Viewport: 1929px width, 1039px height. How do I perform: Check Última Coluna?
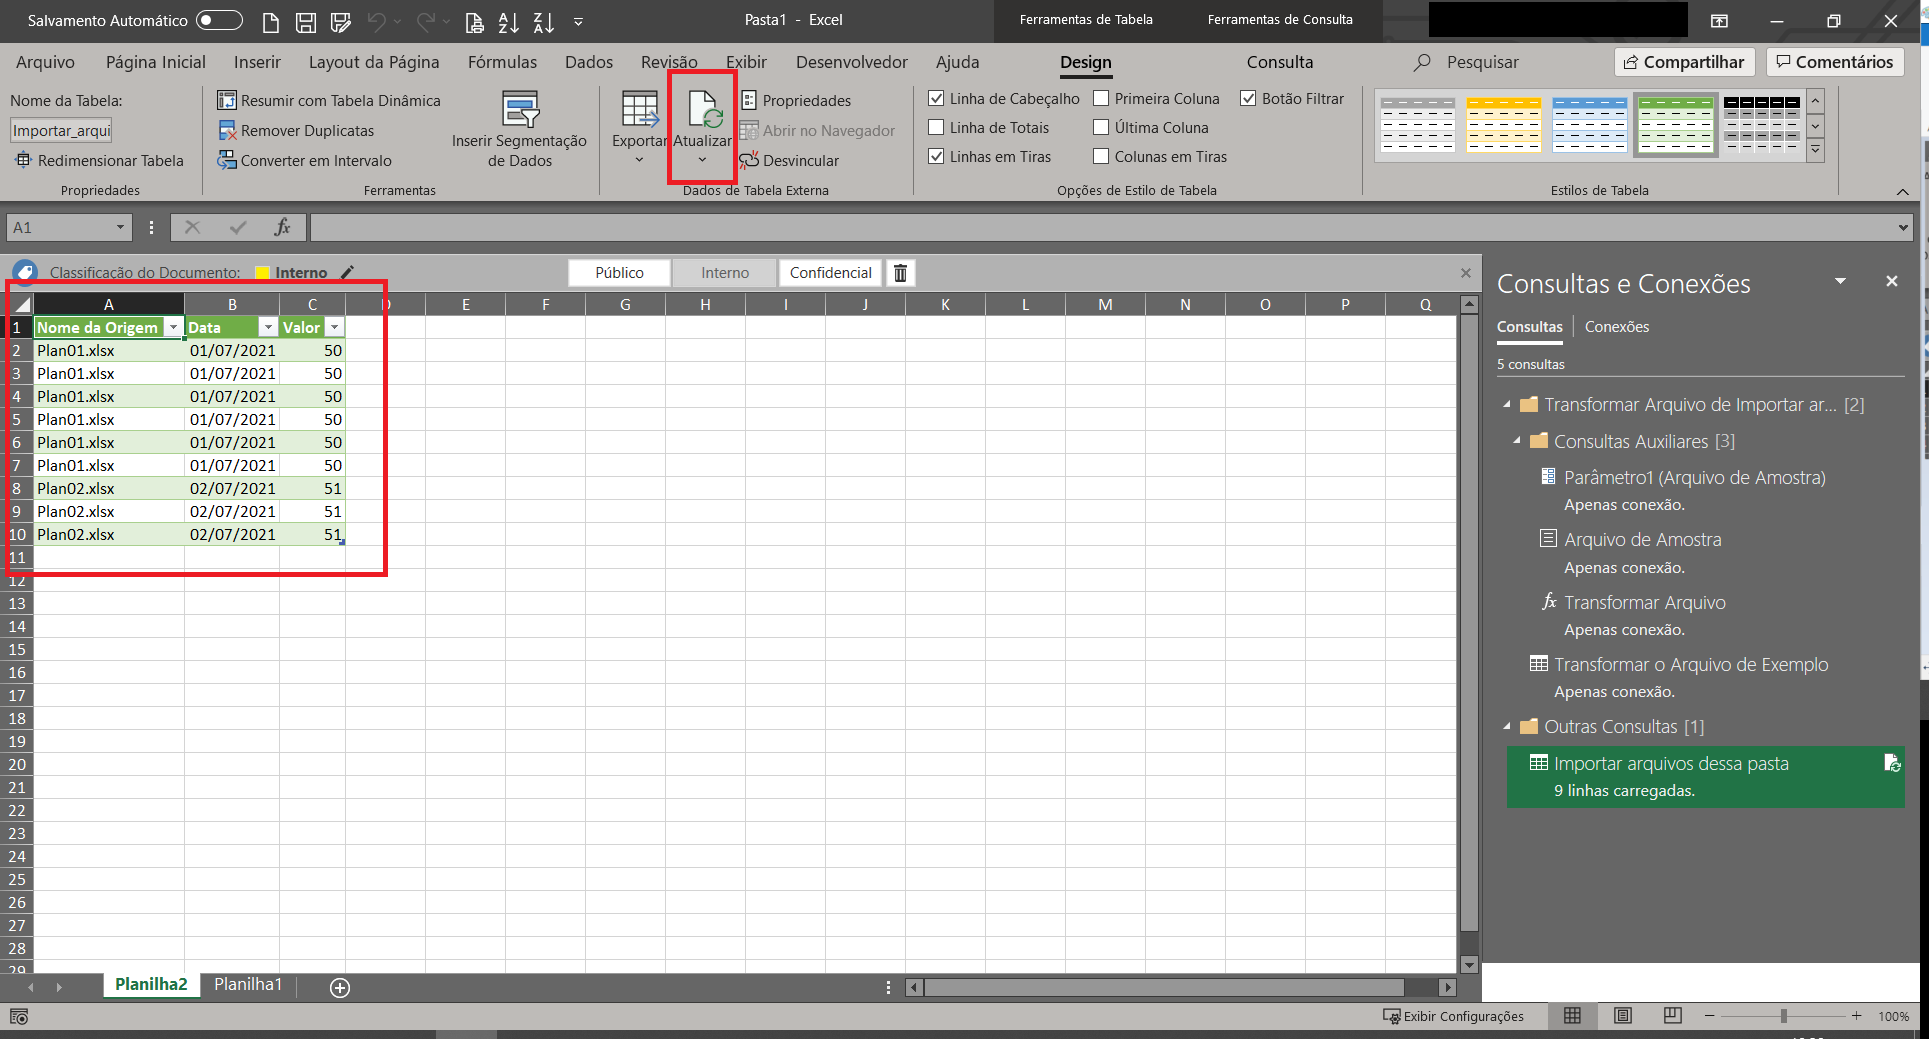click(1101, 127)
